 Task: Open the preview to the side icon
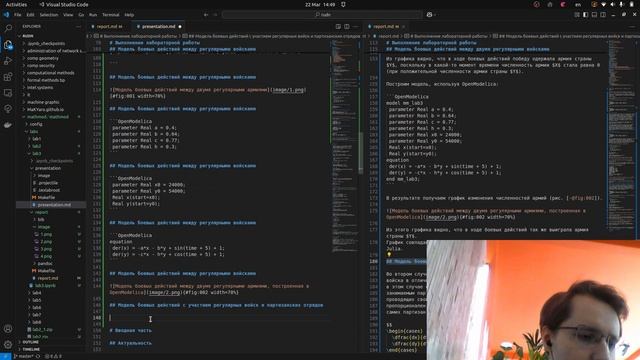pos(338,27)
